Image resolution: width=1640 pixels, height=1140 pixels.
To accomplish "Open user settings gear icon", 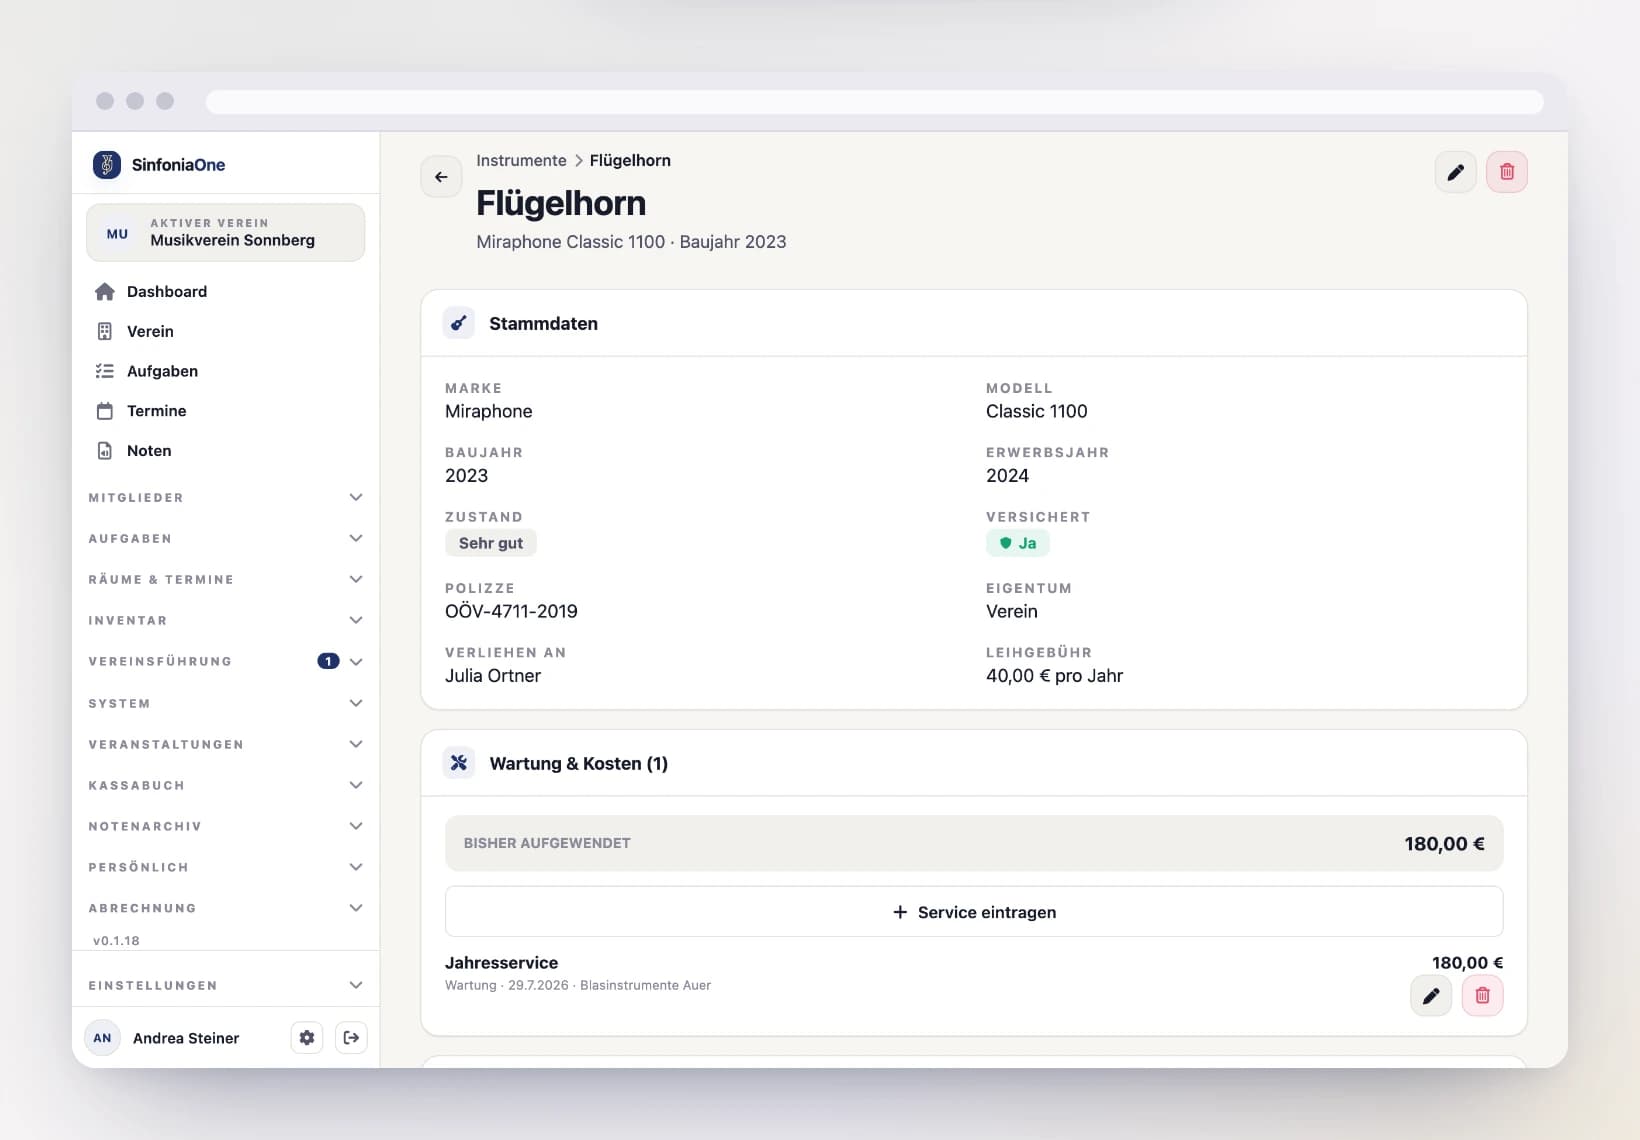I will (307, 1038).
